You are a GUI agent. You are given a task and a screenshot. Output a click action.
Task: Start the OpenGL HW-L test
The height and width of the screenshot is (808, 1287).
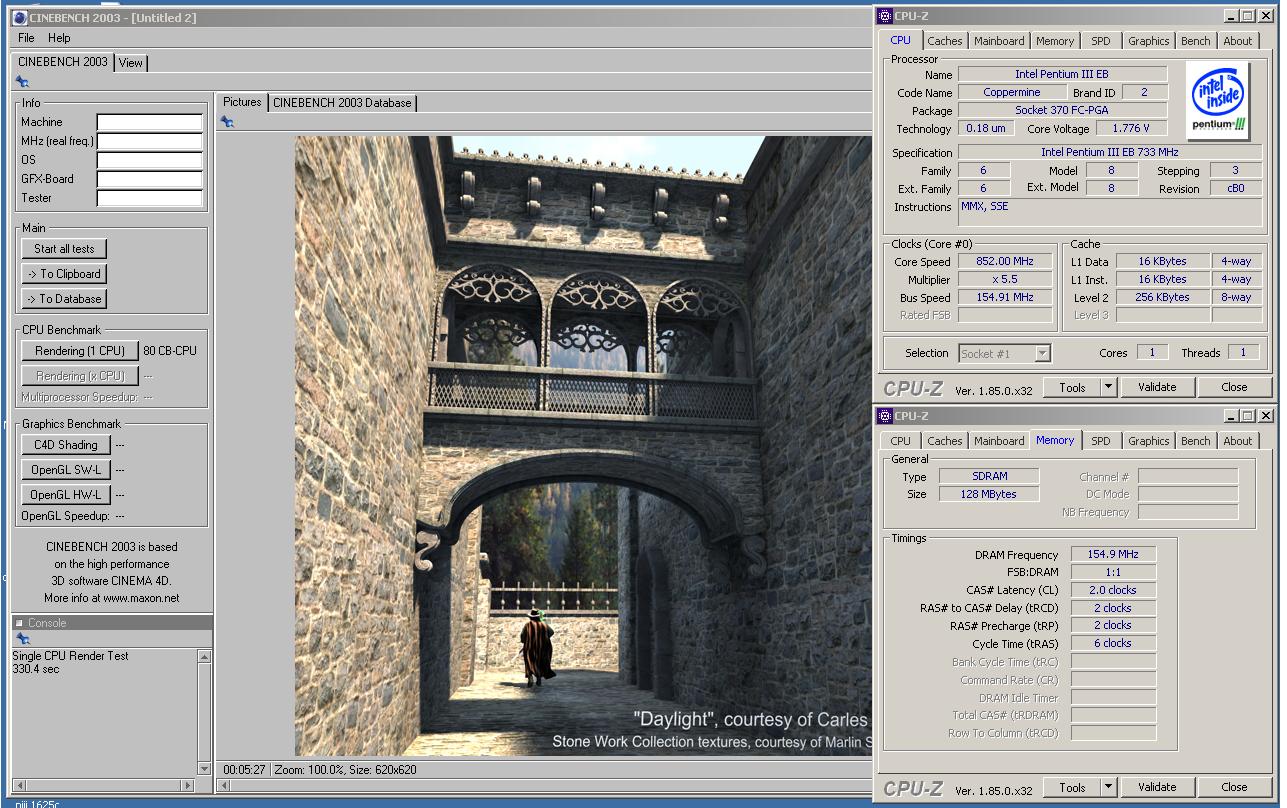[x=65, y=495]
